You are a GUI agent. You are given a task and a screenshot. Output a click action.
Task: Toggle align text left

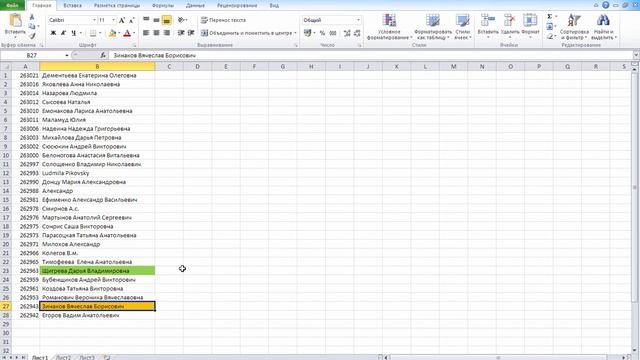146,33
